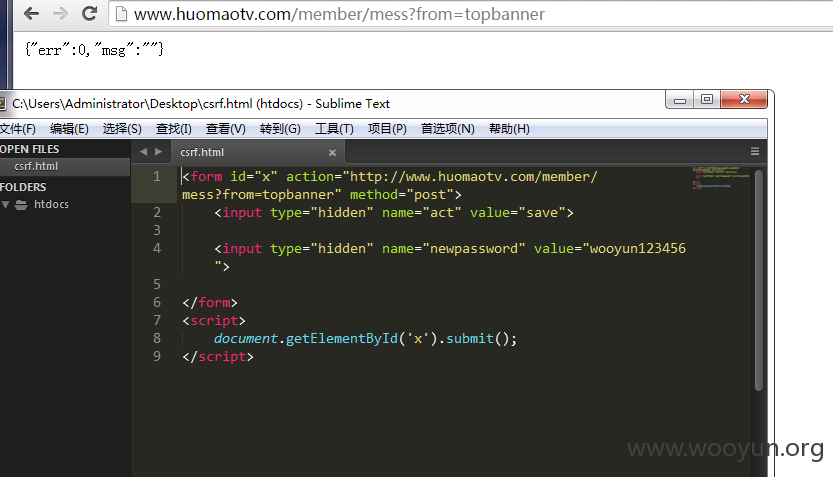Image resolution: width=833 pixels, height=477 pixels.
Task: Open the 首选项(N) menu
Action: pos(447,129)
